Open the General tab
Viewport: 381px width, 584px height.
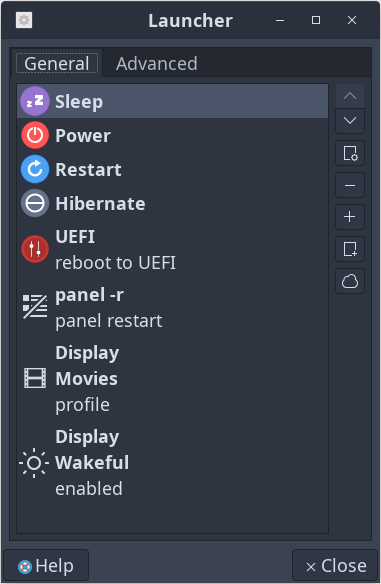click(57, 64)
